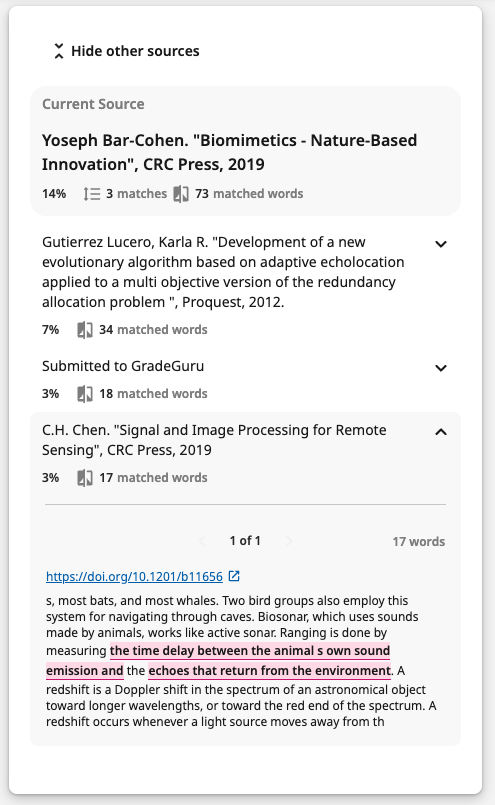This screenshot has width=495, height=805.
Task: Click matched words icon next to 73
Action: tap(181, 194)
